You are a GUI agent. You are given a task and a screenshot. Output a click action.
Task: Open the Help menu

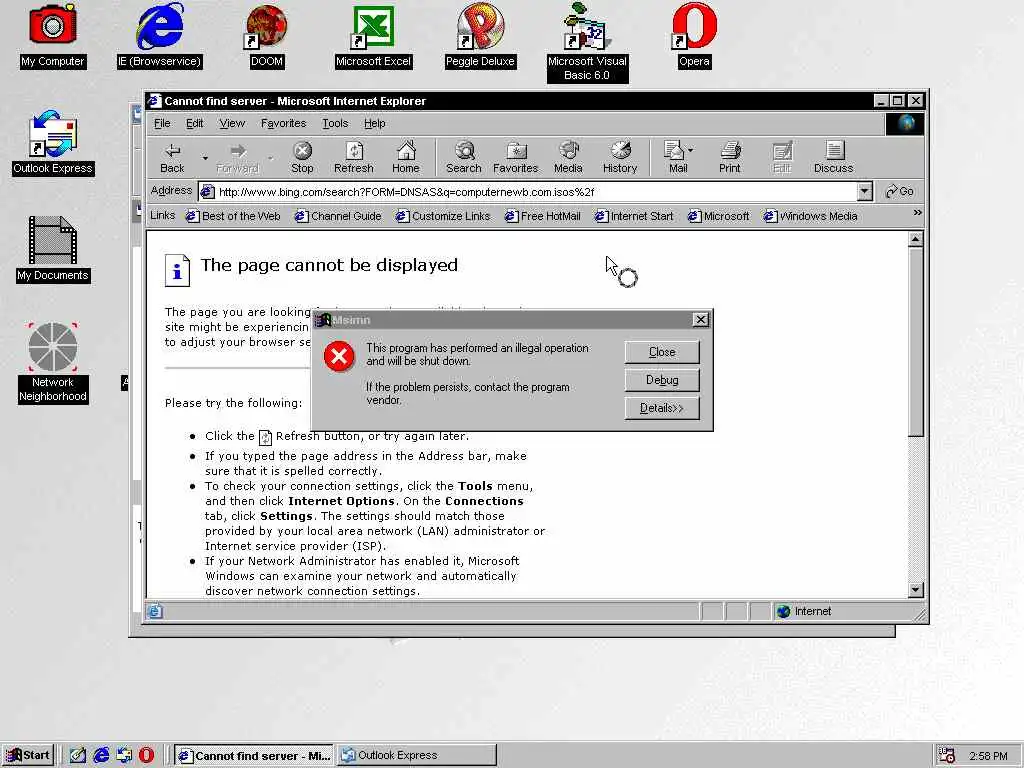[374, 123]
